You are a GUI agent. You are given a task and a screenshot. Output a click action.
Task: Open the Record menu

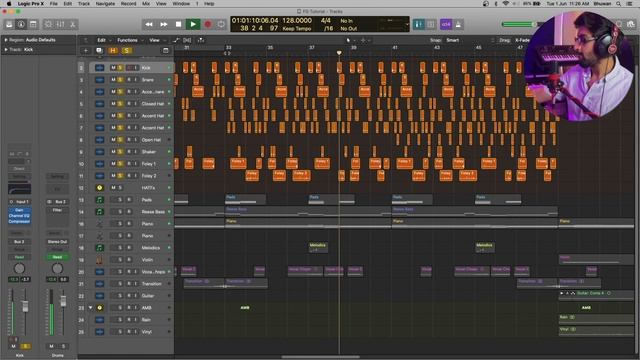[x=128, y=4]
